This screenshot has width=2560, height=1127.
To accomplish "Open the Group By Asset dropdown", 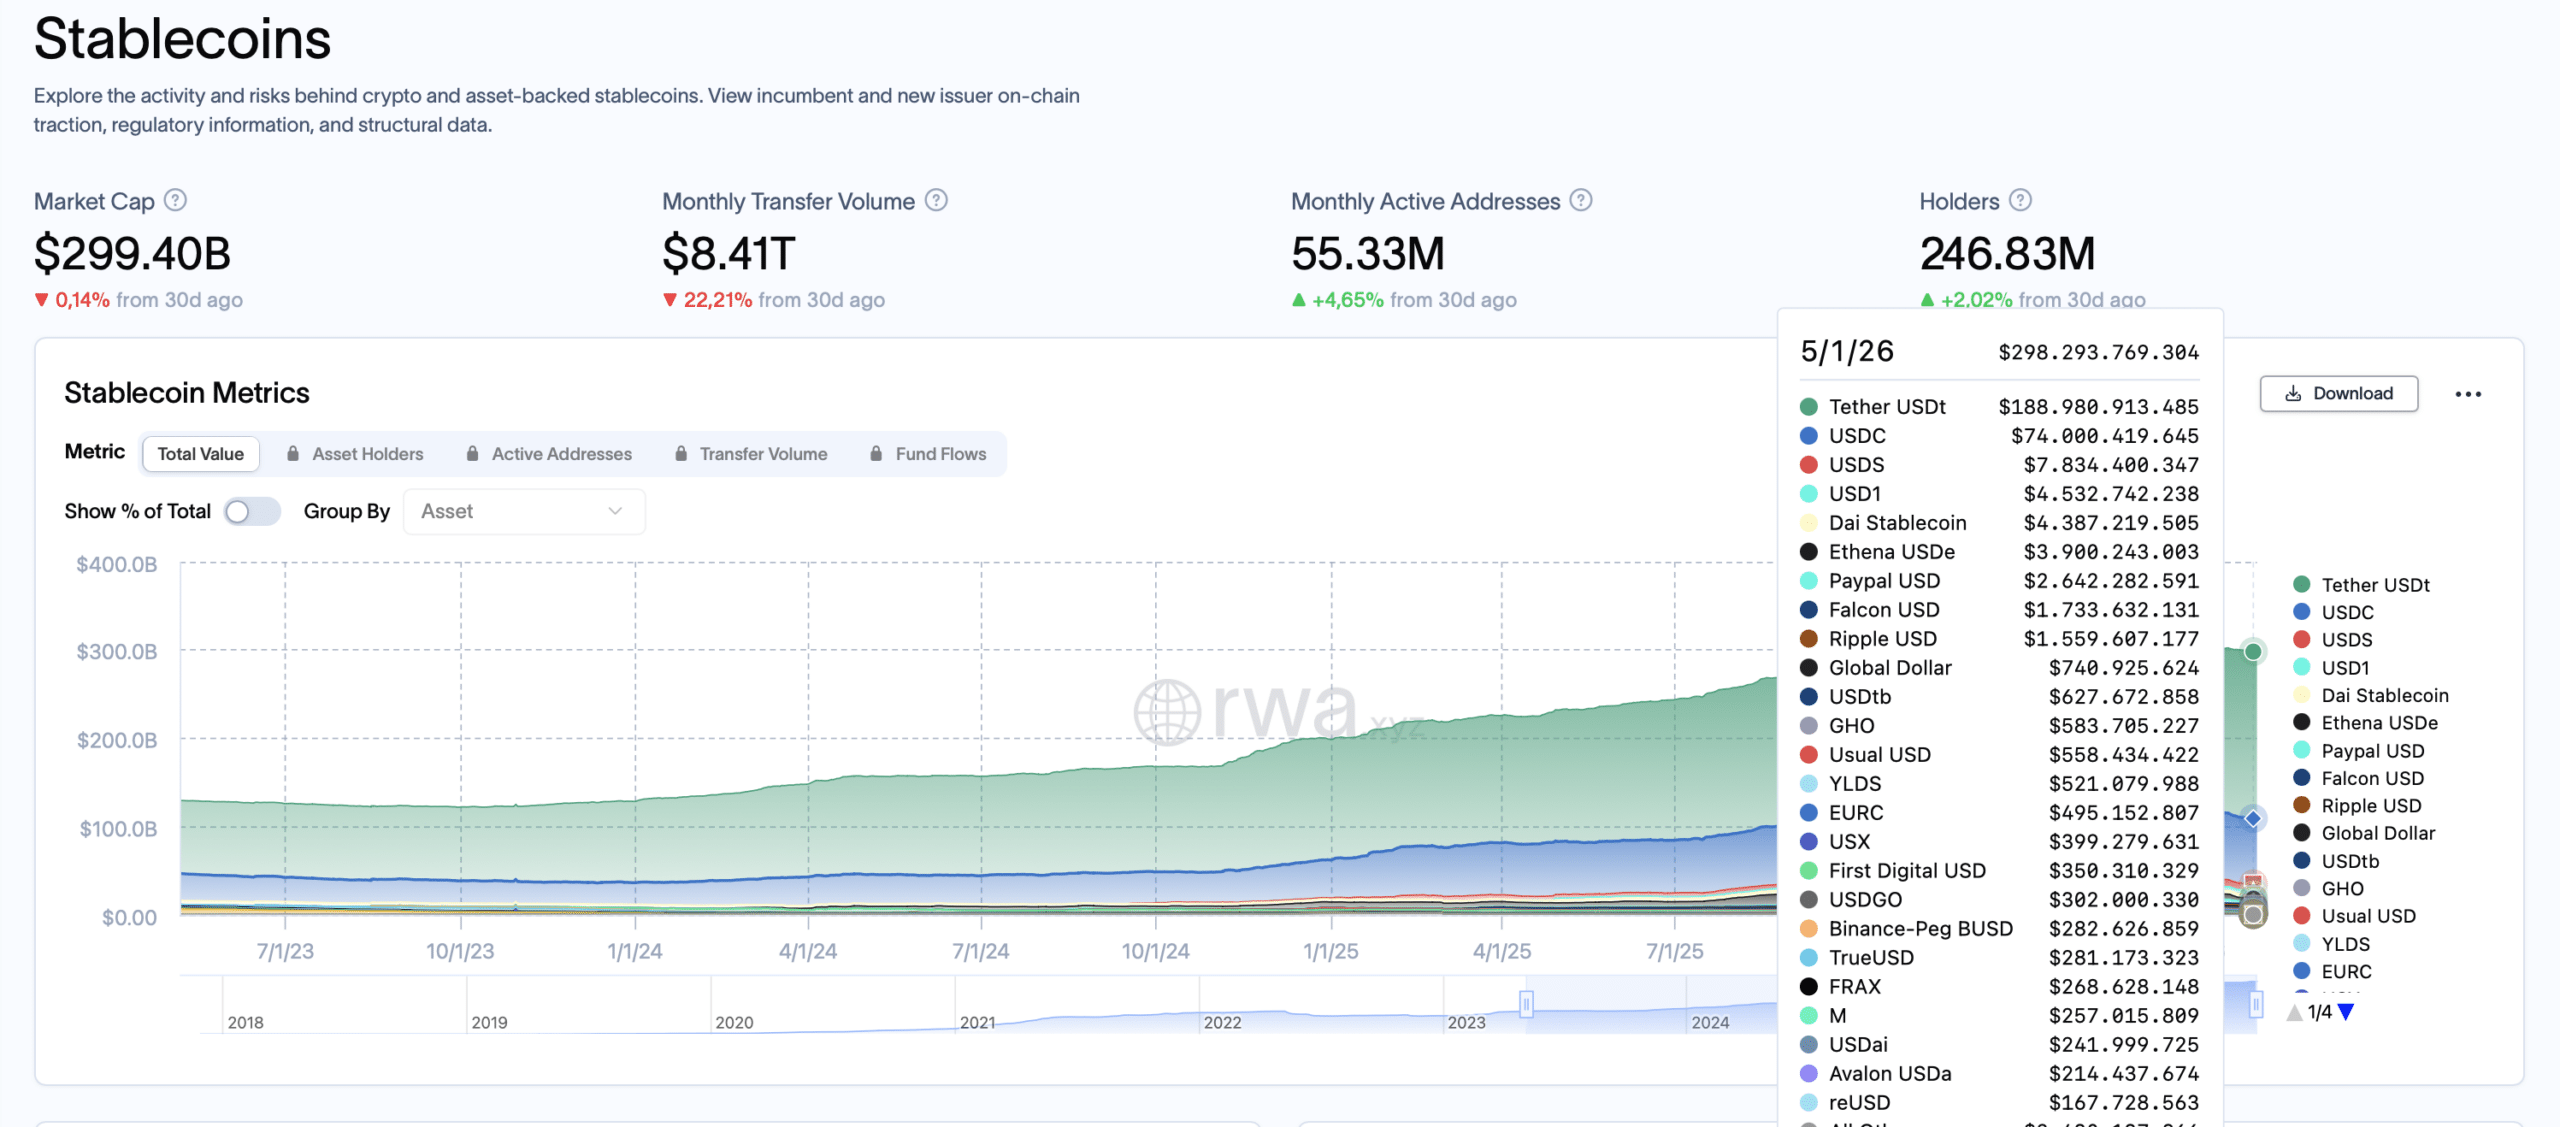I will (524, 511).
